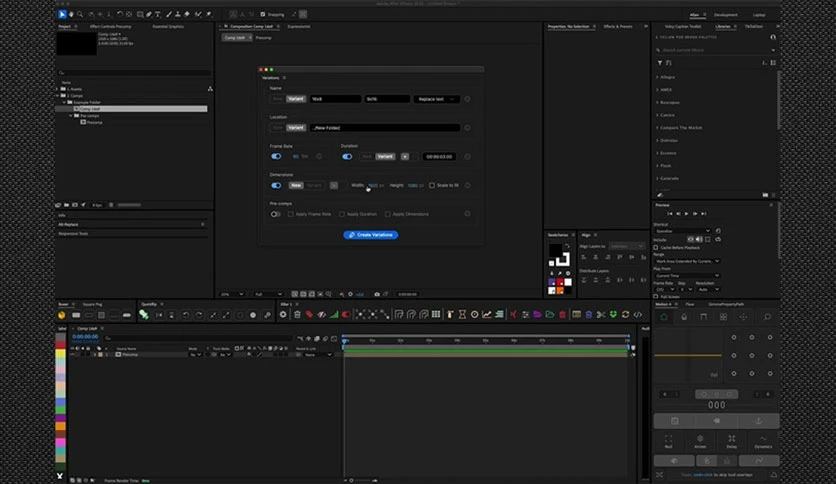Check the Scale to fit checkbox
The height and width of the screenshot is (484, 836).
[x=432, y=185]
